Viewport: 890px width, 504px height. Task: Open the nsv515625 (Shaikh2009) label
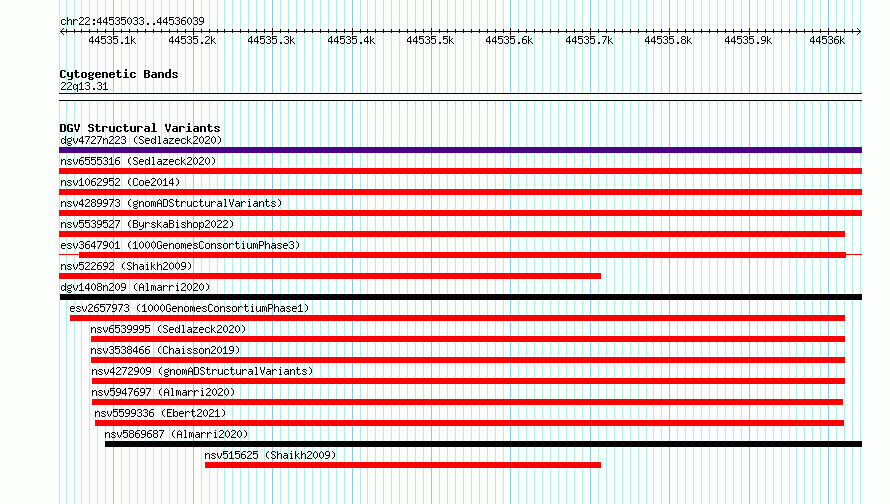pos(270,455)
